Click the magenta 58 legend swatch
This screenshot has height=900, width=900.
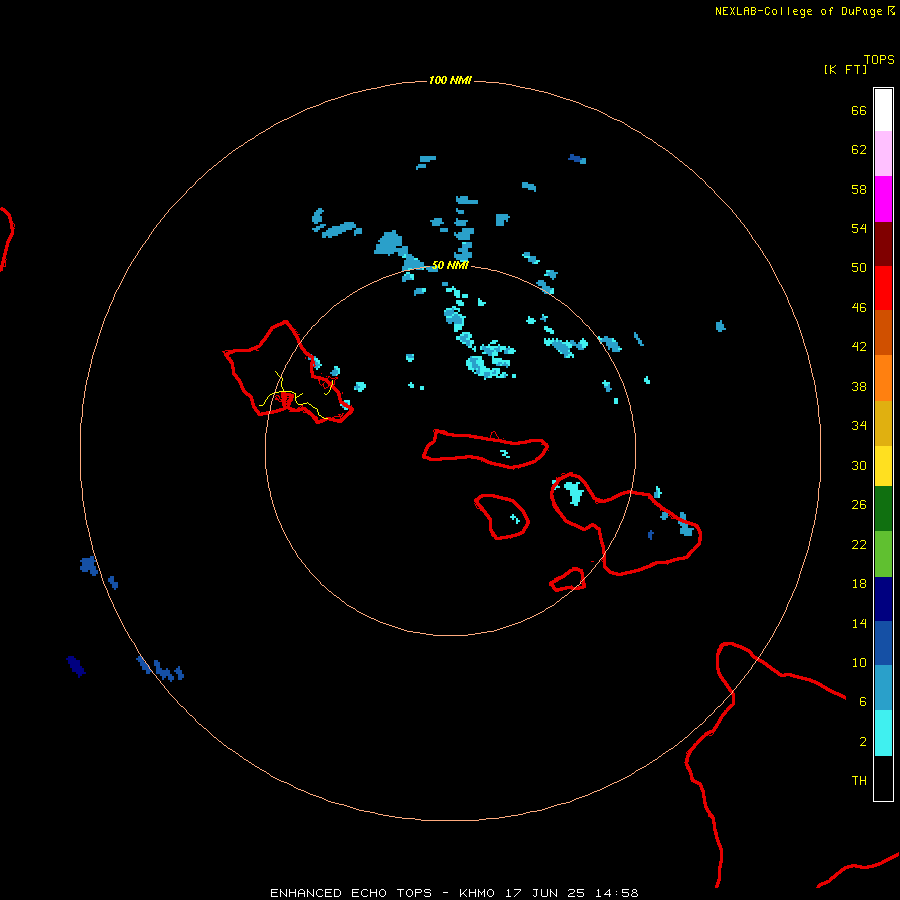coord(883,199)
